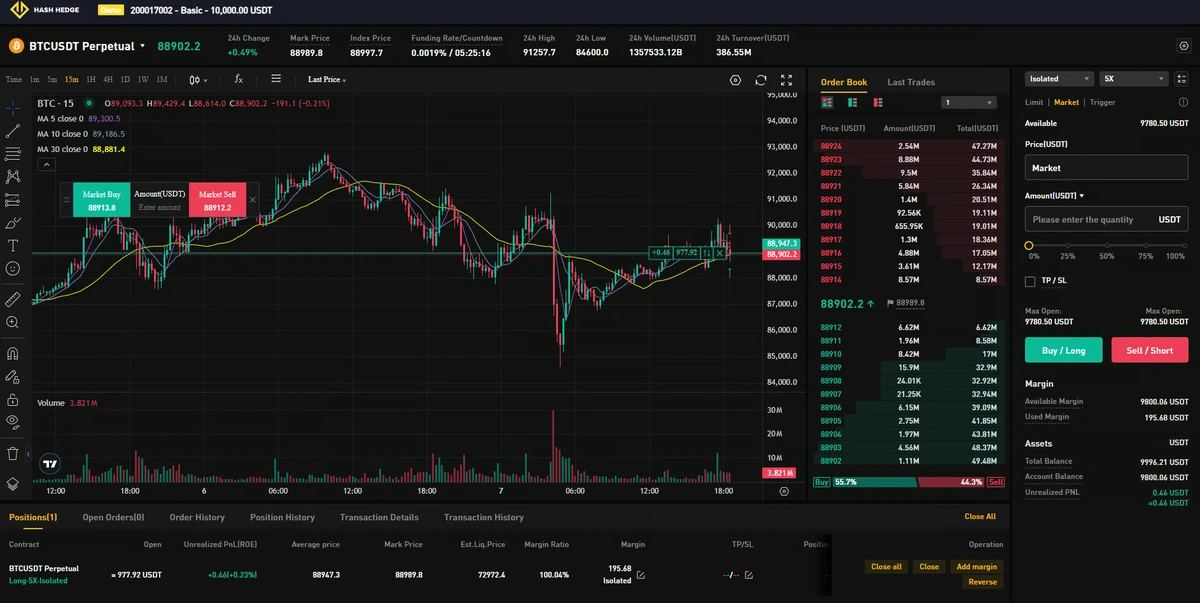Select the text annotation tool
1200x603 pixels.
click(13, 245)
